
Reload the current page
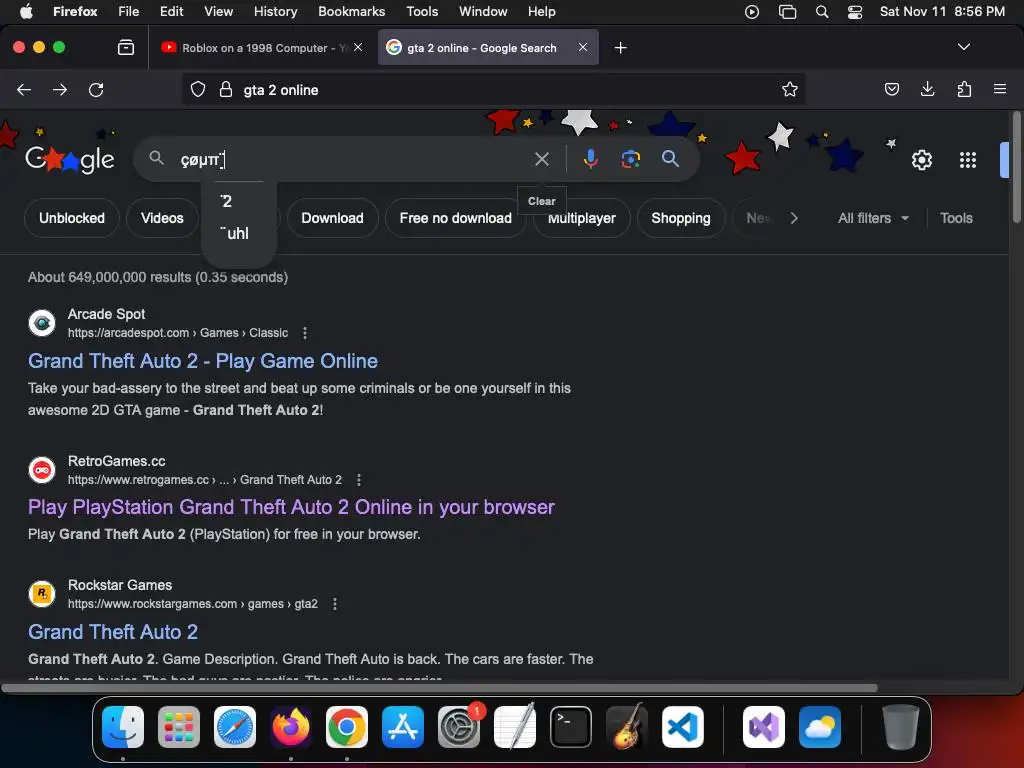click(x=96, y=89)
